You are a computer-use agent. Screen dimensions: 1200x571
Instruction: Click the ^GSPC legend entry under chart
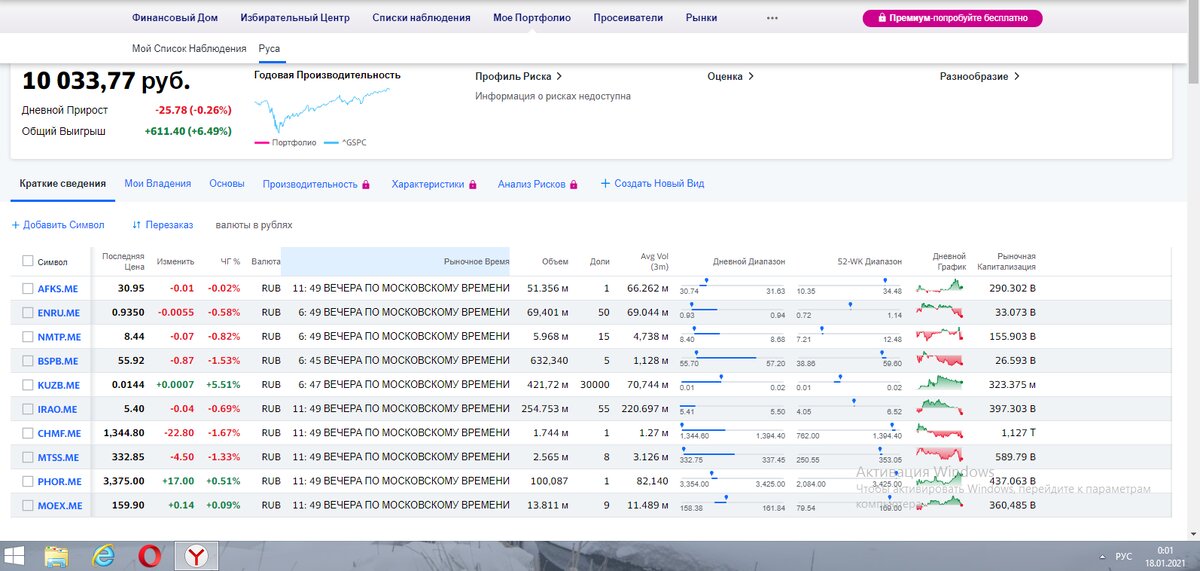tap(345, 143)
